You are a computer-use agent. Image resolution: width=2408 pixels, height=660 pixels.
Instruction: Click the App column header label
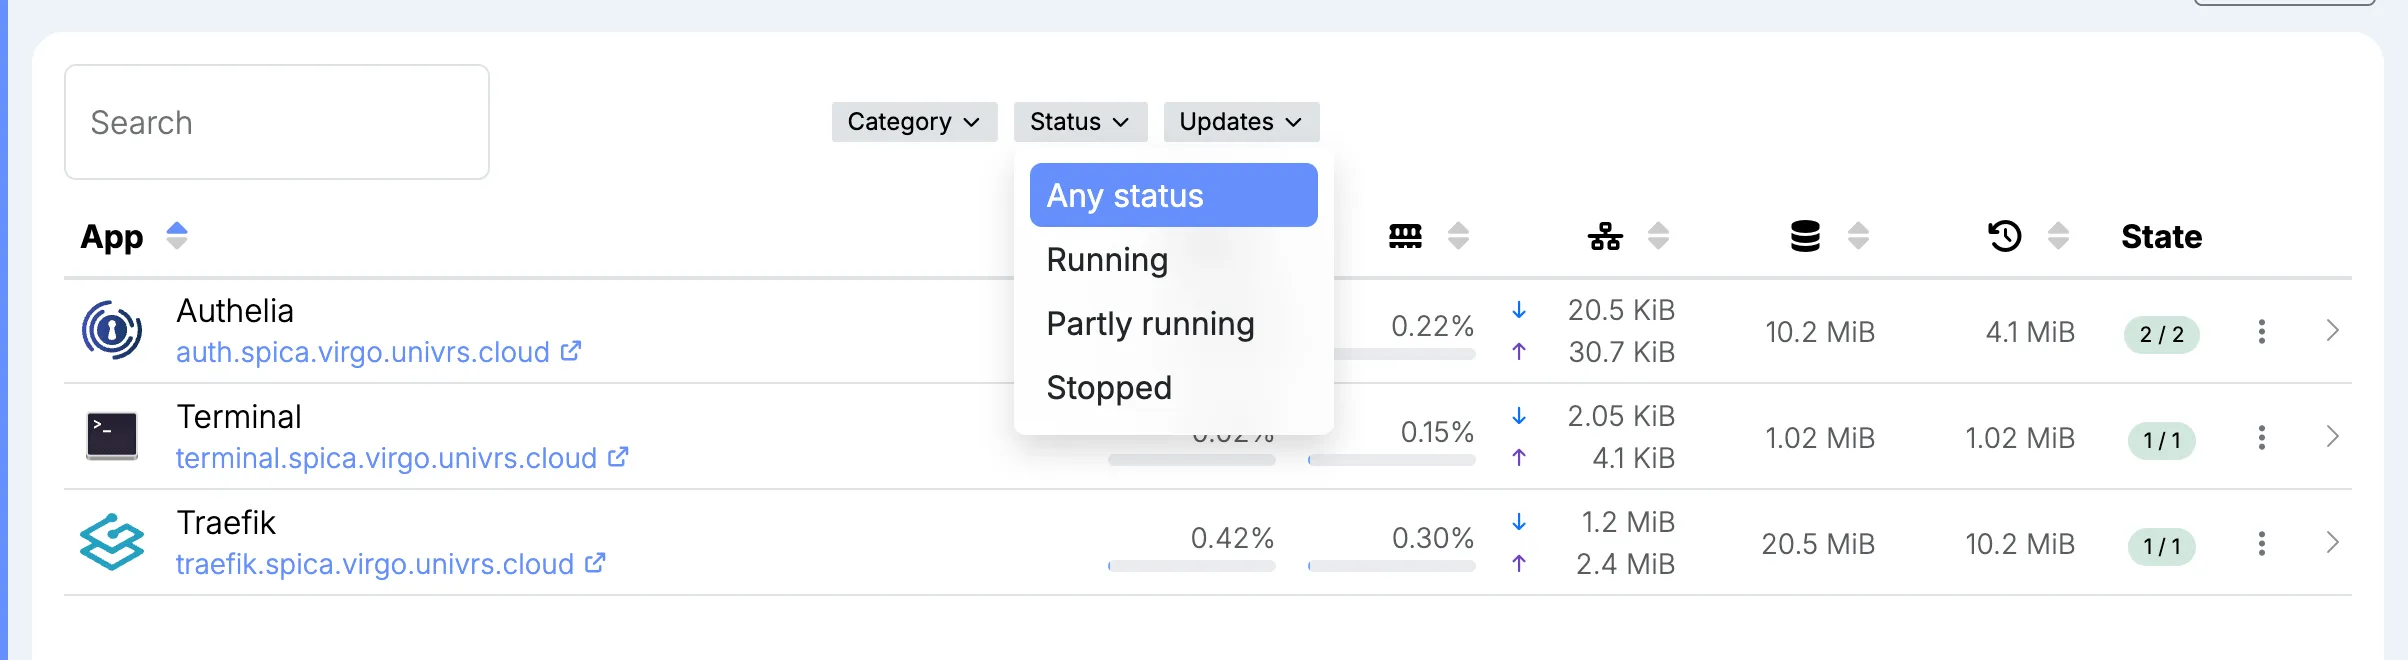112,237
